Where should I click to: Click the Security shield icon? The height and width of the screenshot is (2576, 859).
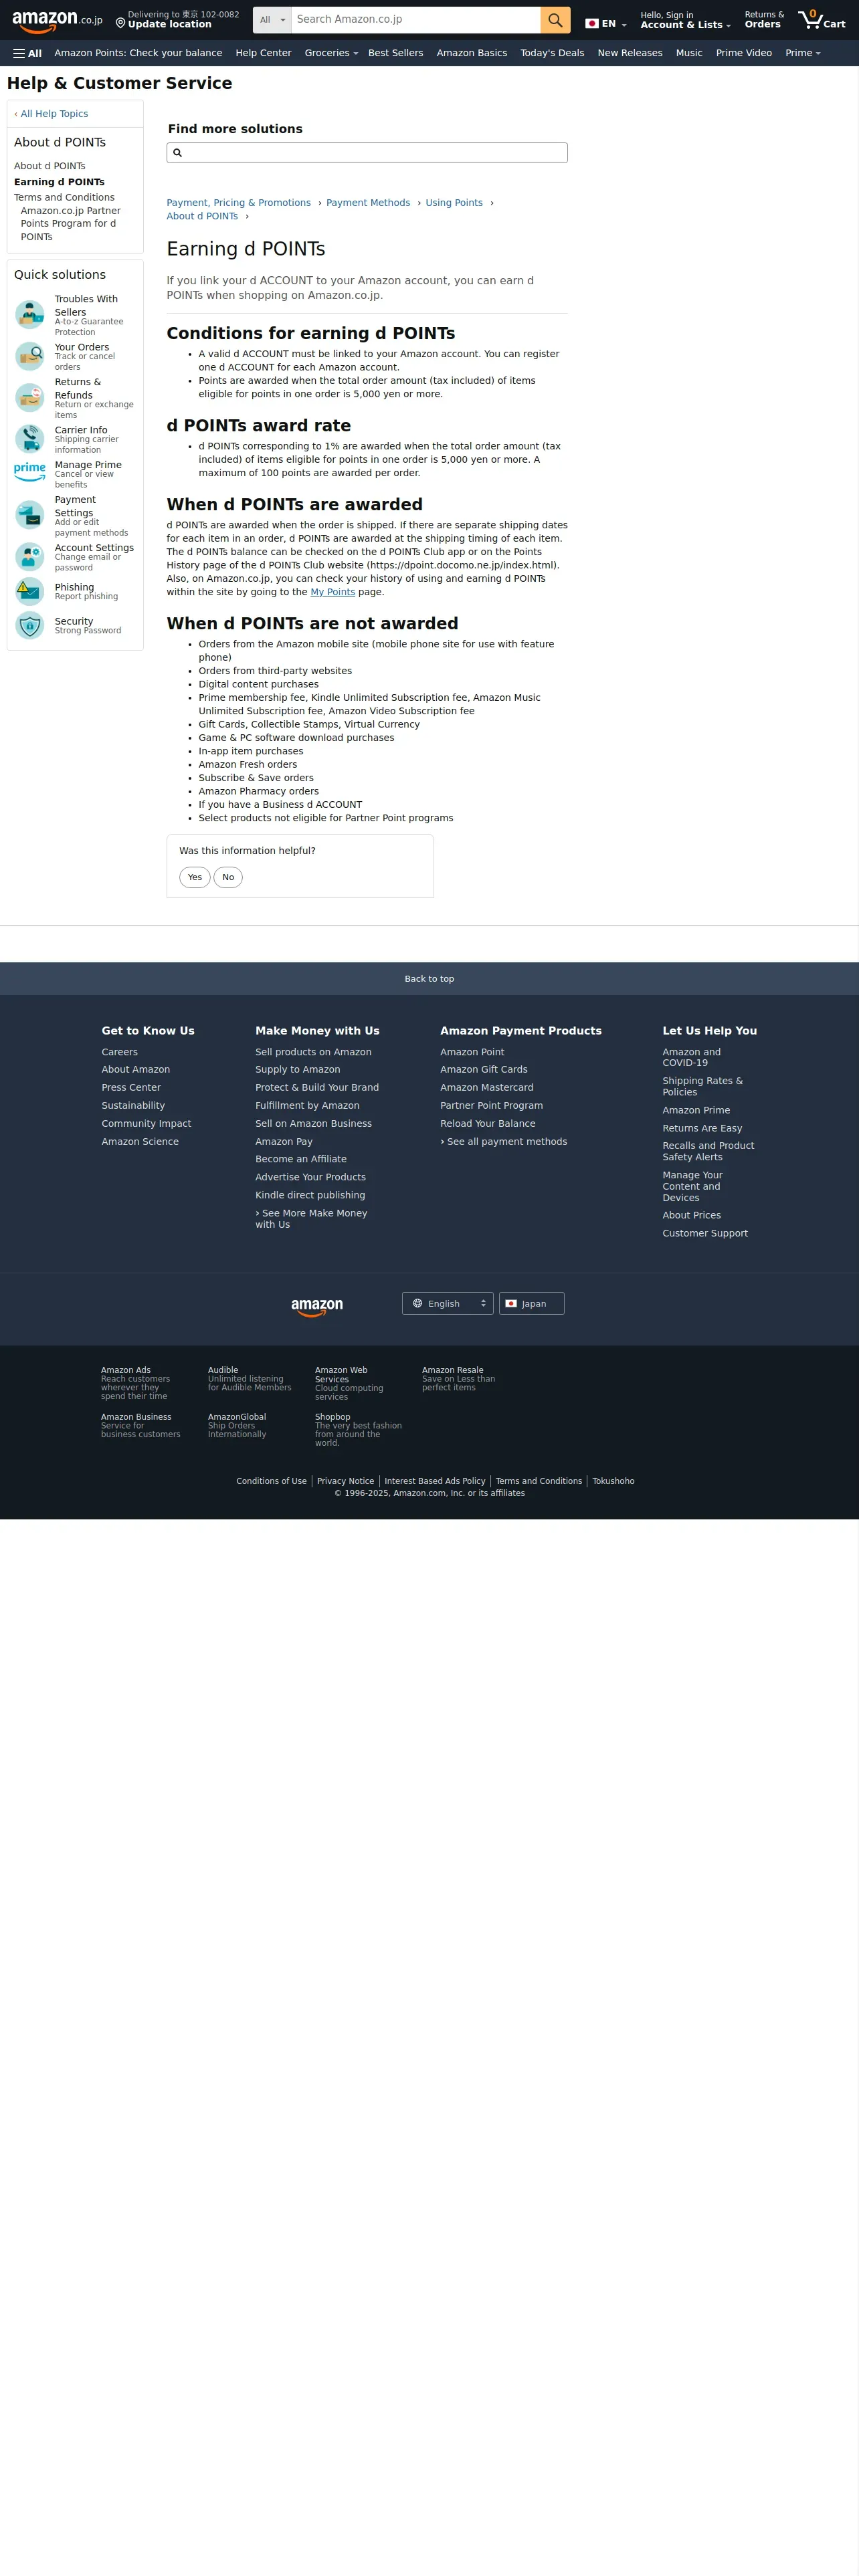(30, 625)
